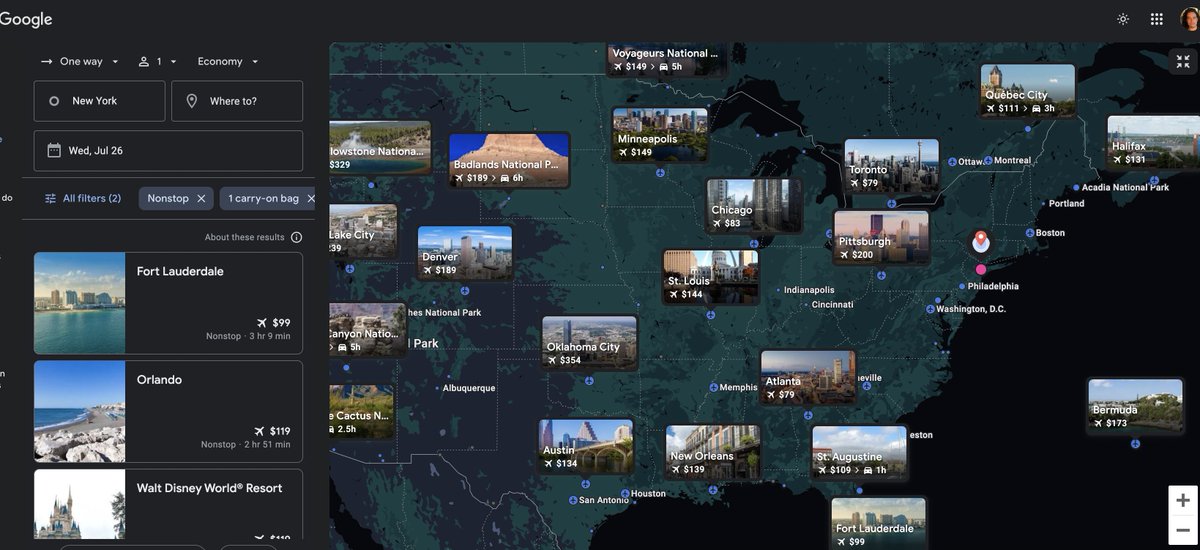The height and width of the screenshot is (550, 1200).
Task: Select the Halifax $131 map card
Action: coord(1154,142)
